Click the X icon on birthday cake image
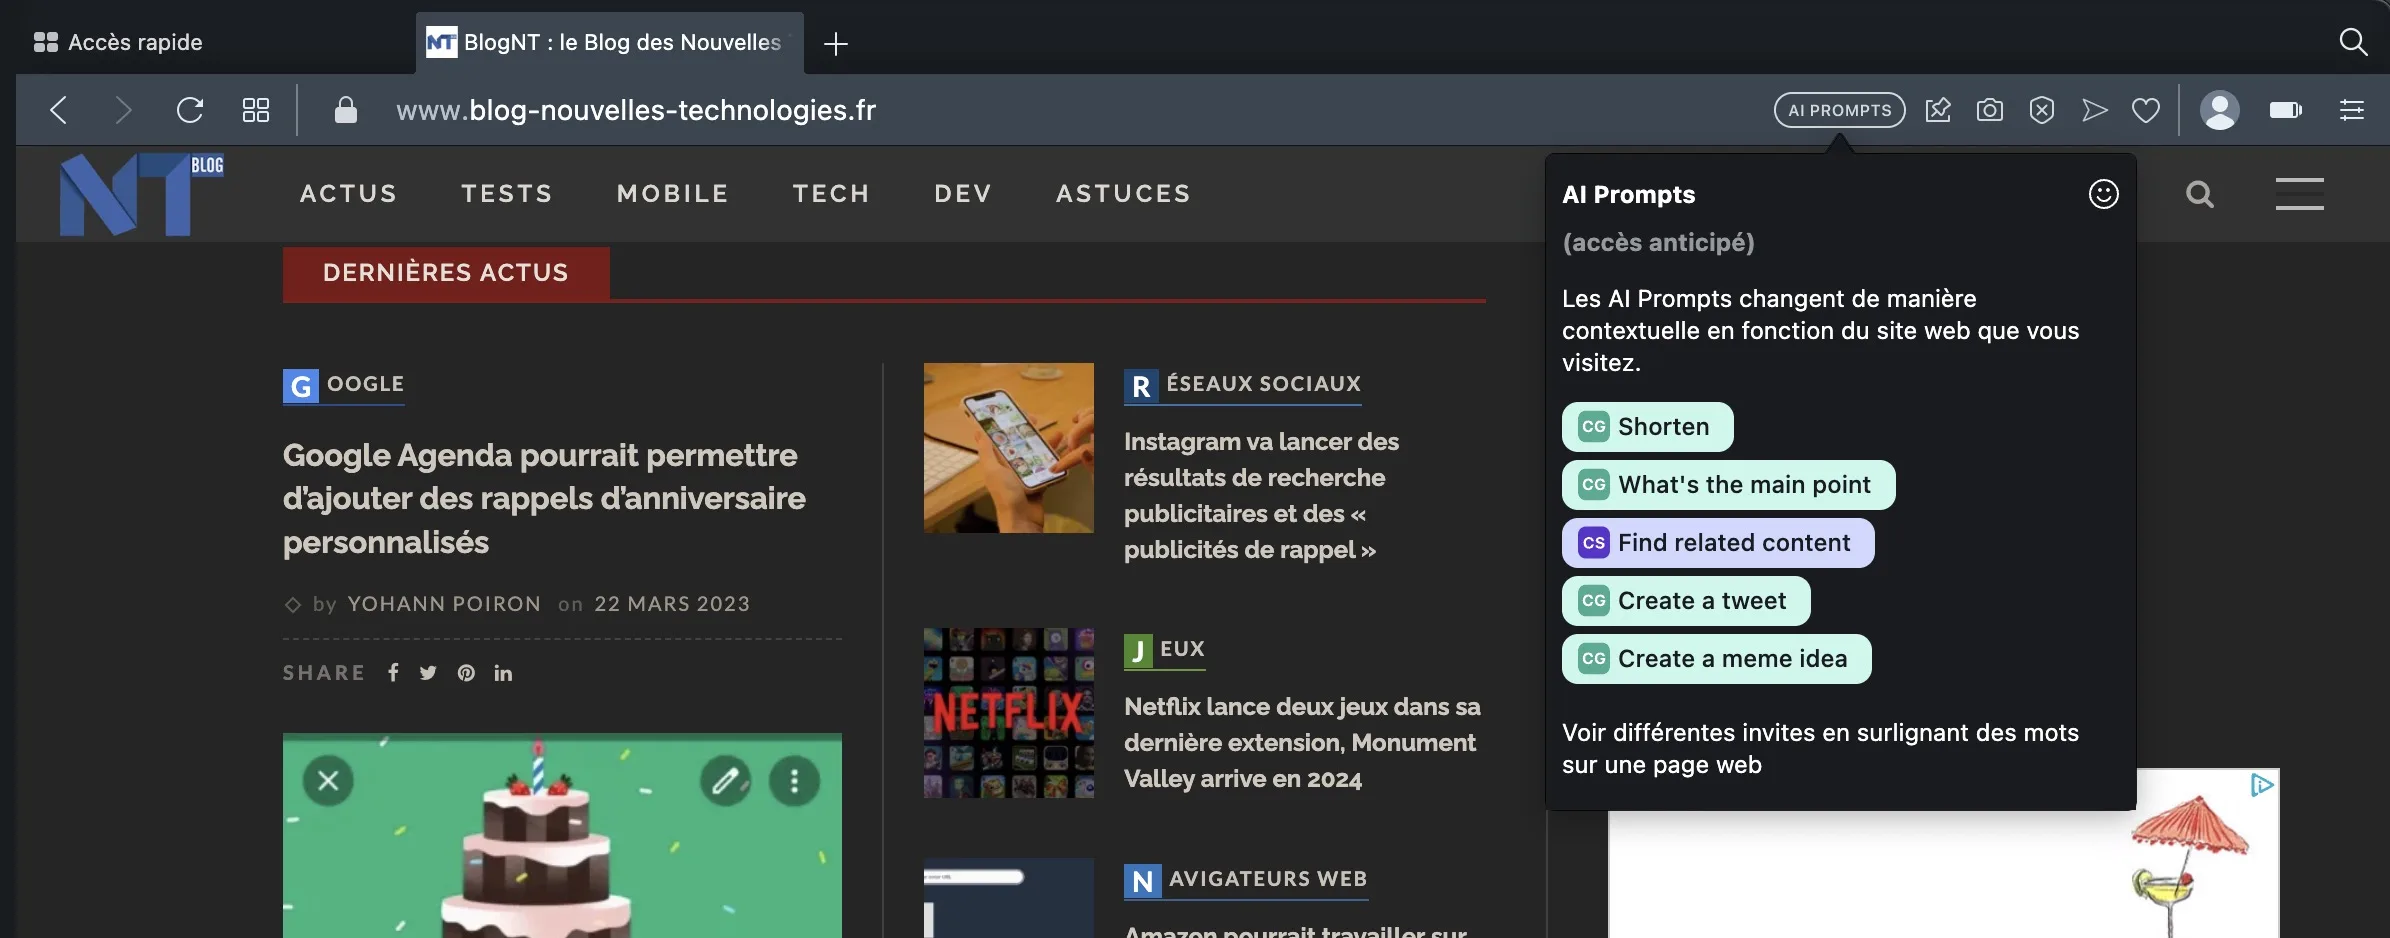This screenshot has width=2390, height=938. pos(328,781)
